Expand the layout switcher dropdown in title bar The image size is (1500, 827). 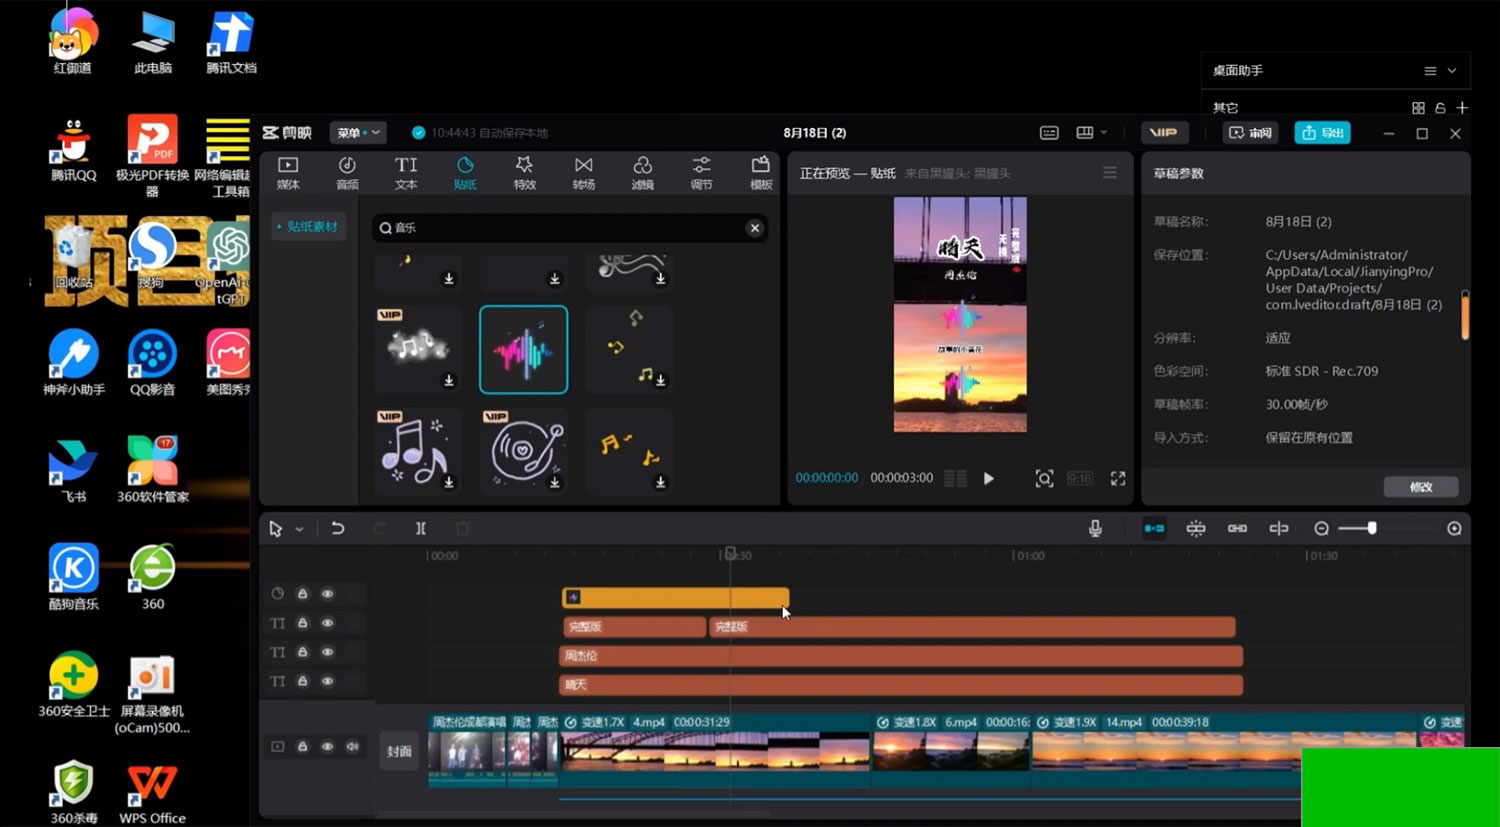tap(1104, 133)
